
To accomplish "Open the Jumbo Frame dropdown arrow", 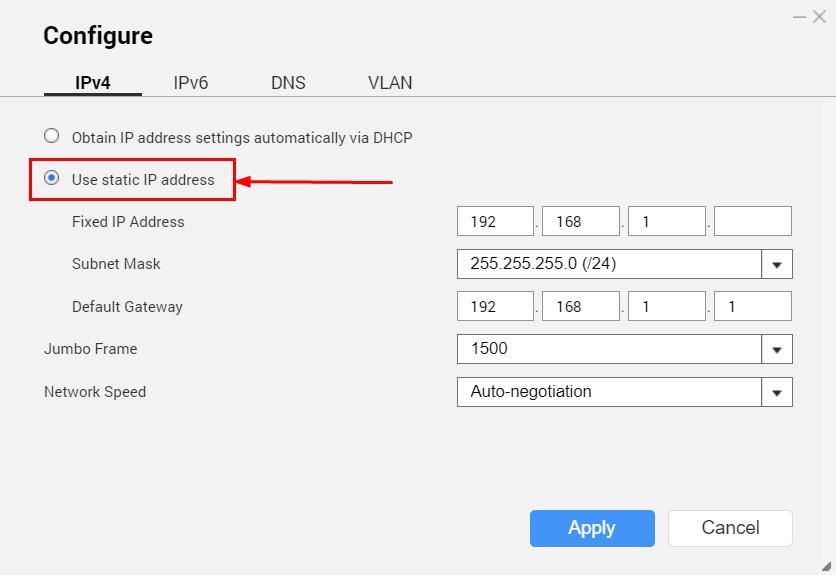I will point(777,350).
